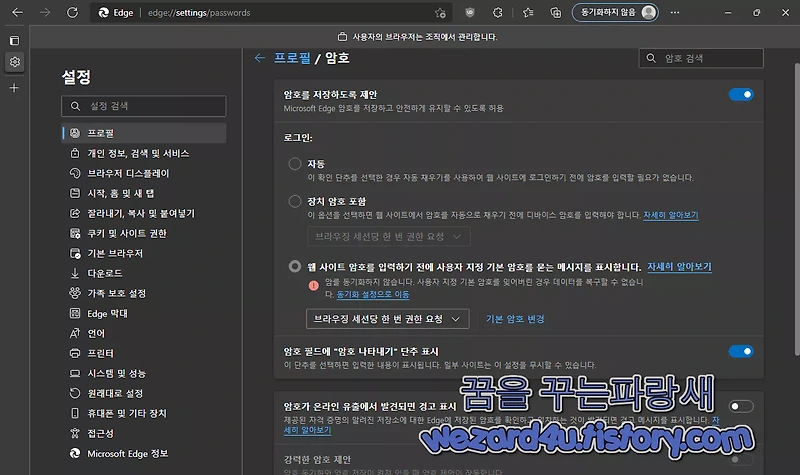The height and width of the screenshot is (475, 800).
Task: Select the 자동 radio button
Action: [x=295, y=164]
